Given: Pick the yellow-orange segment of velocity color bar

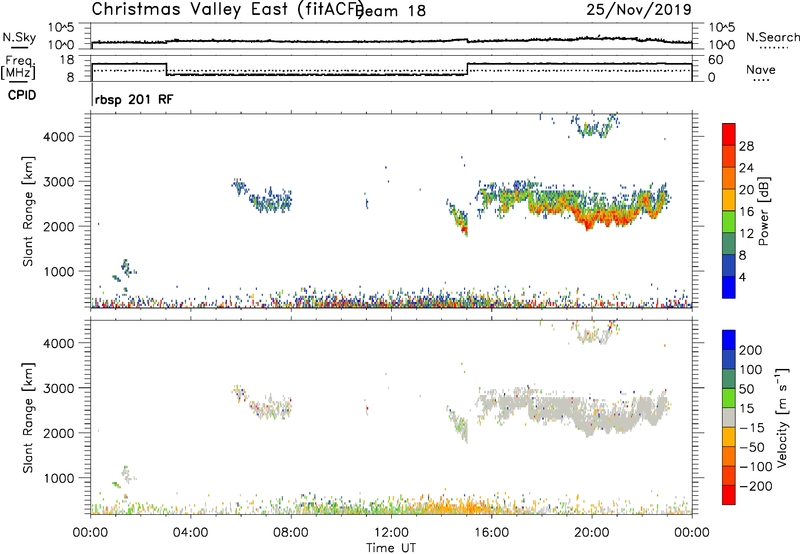Looking at the screenshot, I should tap(729, 437).
